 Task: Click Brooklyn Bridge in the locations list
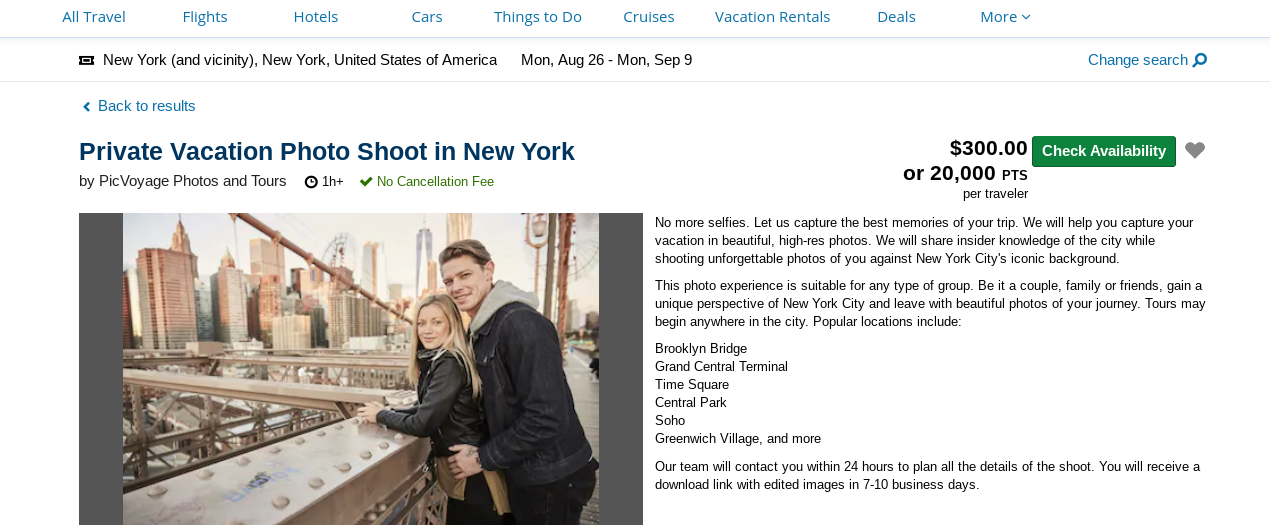701,349
